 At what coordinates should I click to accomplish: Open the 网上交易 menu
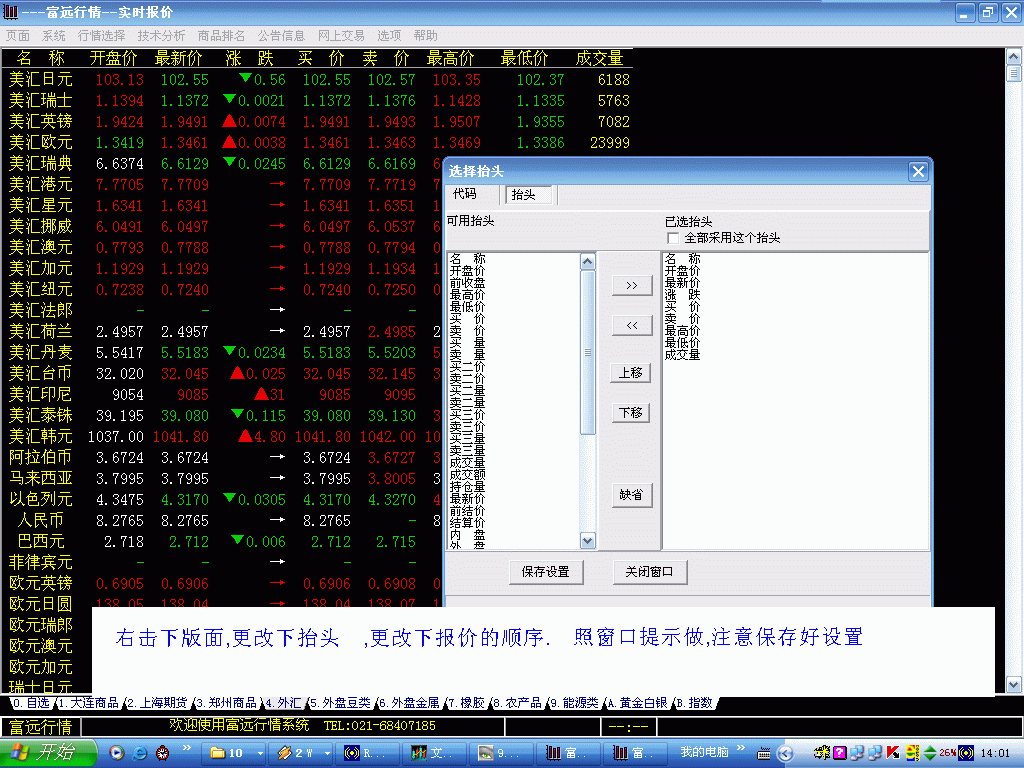pyautogui.click(x=341, y=35)
